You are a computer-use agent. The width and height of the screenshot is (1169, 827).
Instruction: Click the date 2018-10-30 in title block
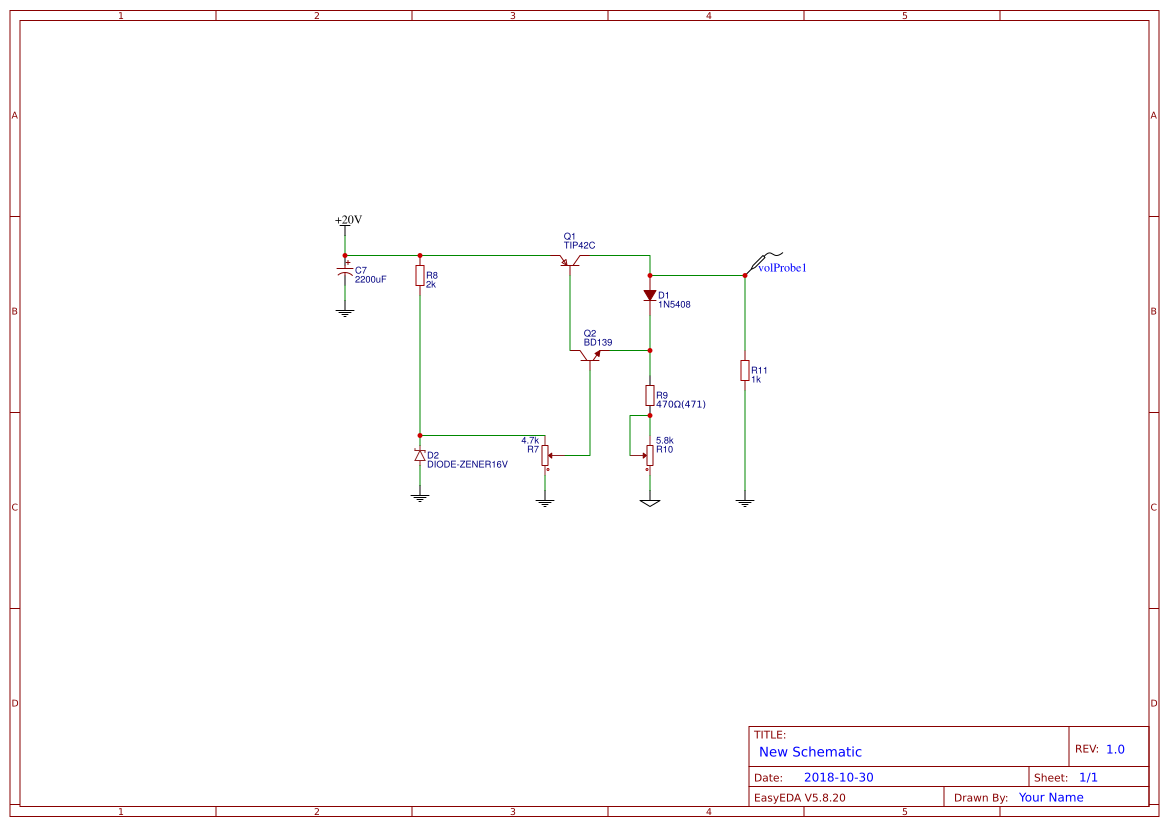[x=838, y=776]
